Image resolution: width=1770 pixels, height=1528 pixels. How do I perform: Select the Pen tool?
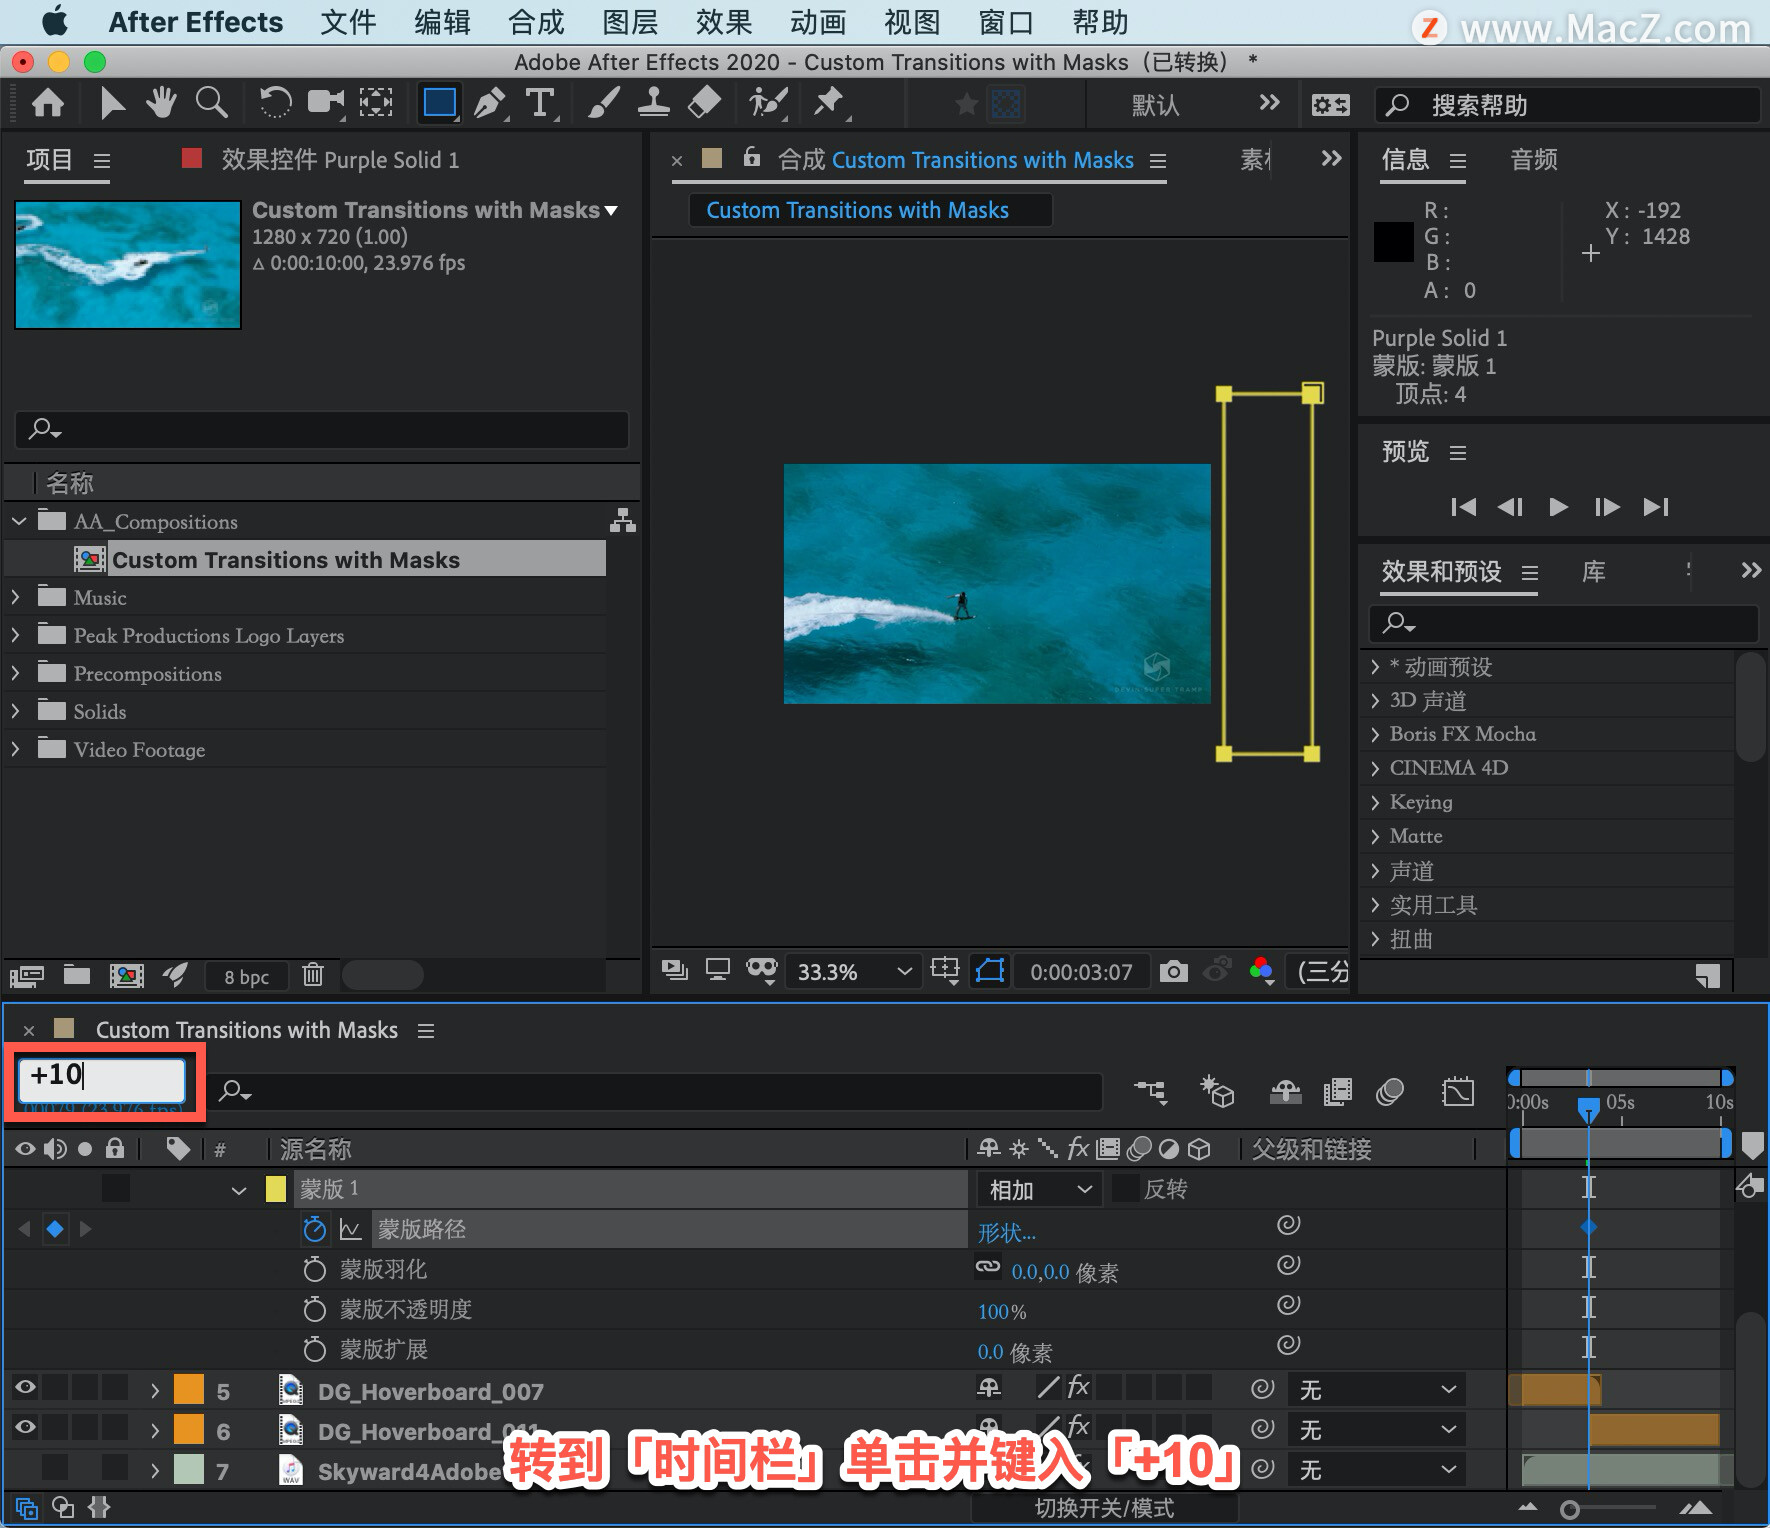[x=490, y=103]
